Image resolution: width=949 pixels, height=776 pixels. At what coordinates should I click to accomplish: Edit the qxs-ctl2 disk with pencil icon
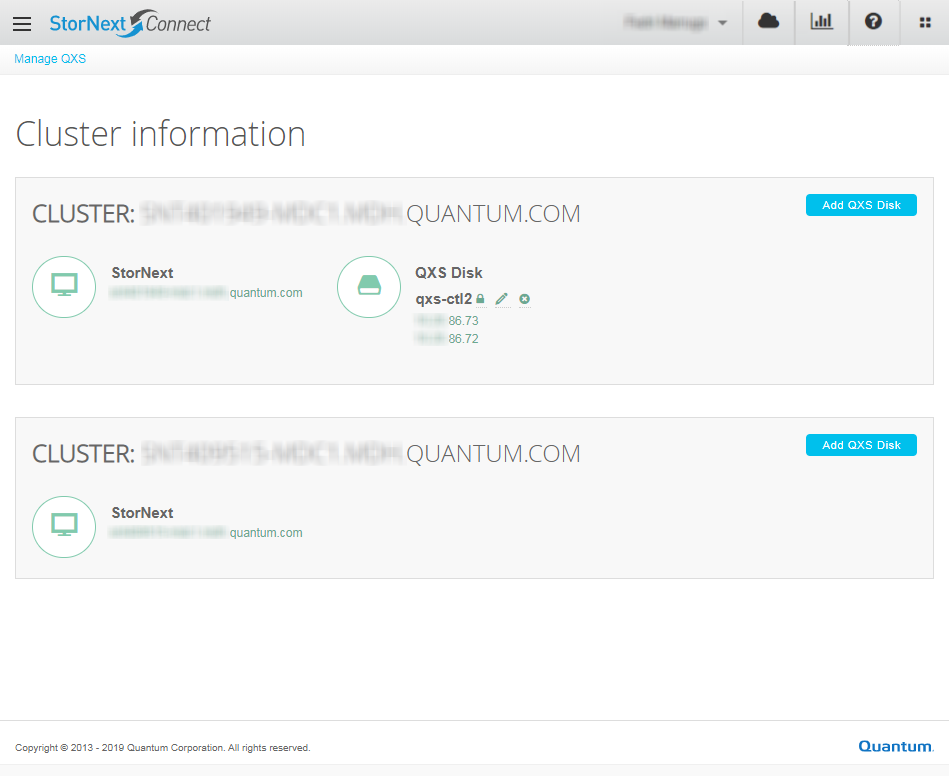click(502, 299)
